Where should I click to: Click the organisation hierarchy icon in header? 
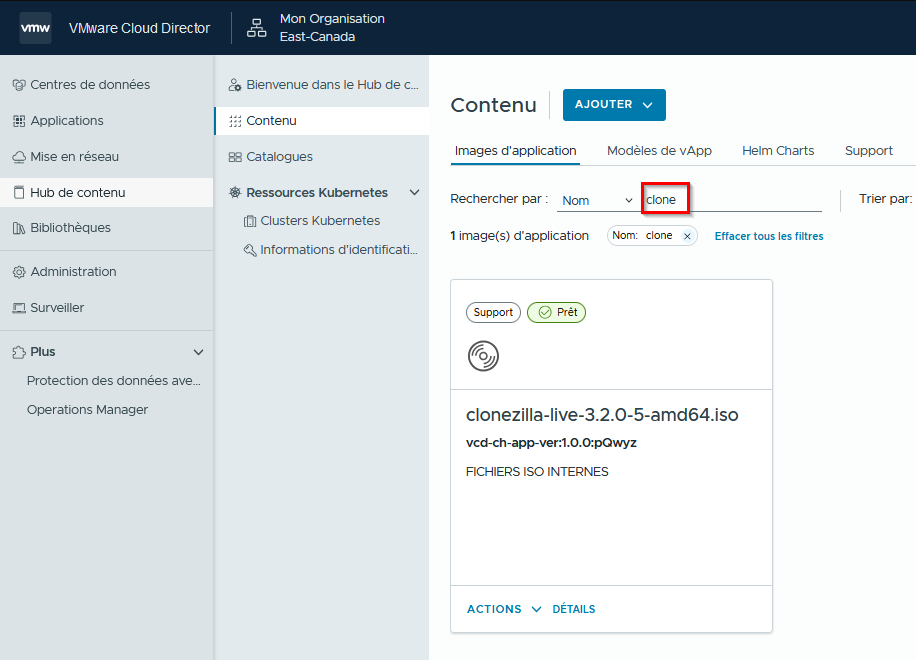click(256, 28)
